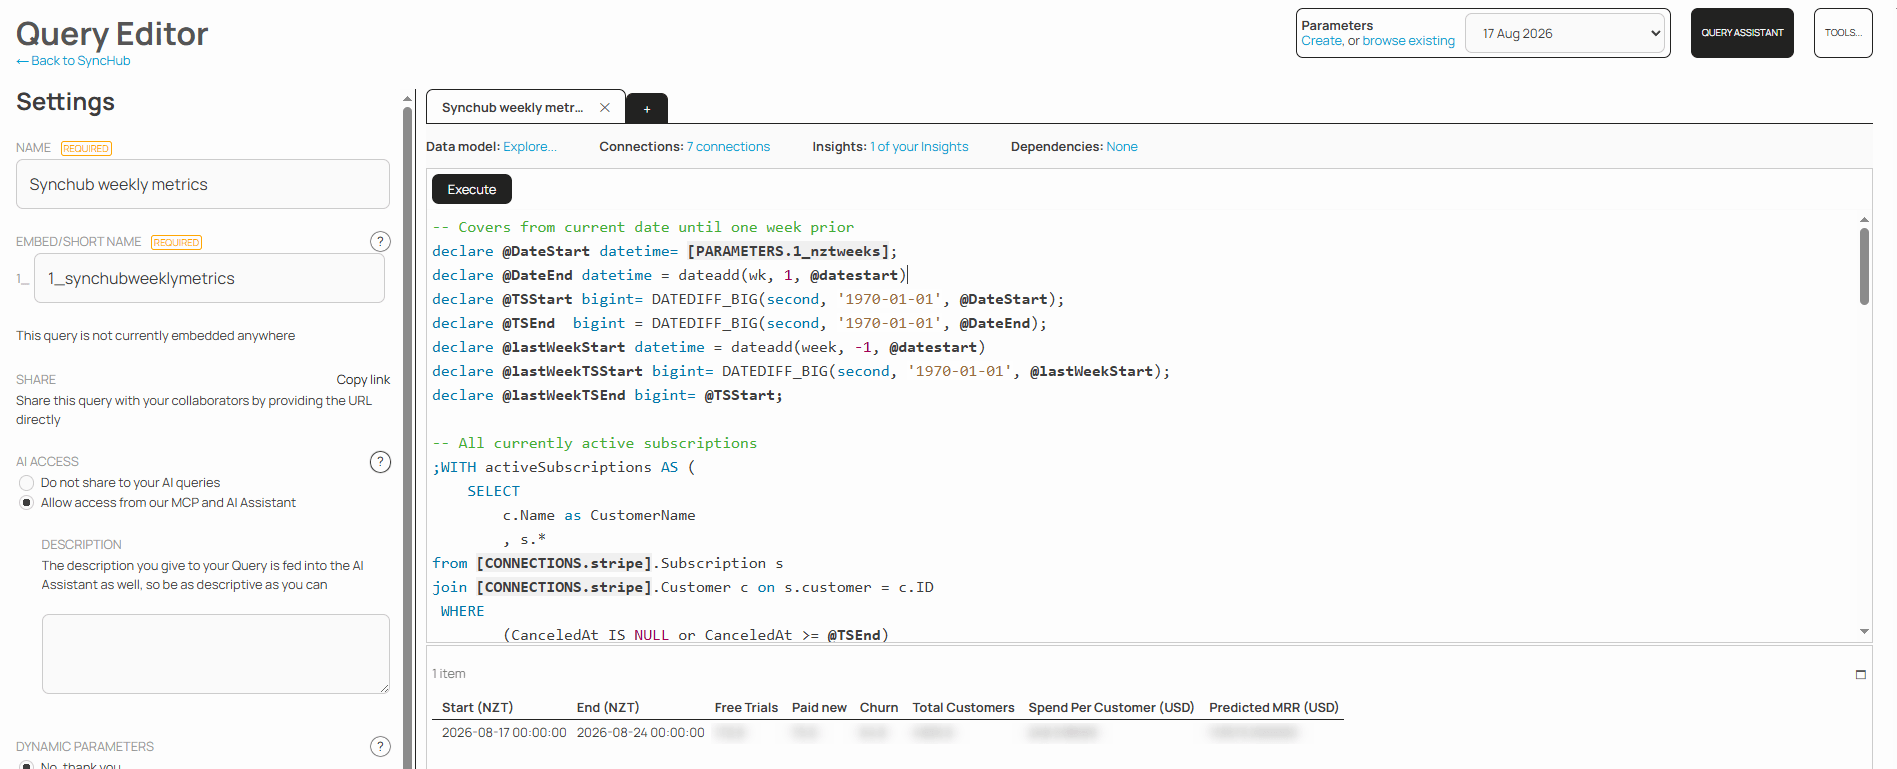
Task: Focus the Description text area
Action: pos(216,654)
